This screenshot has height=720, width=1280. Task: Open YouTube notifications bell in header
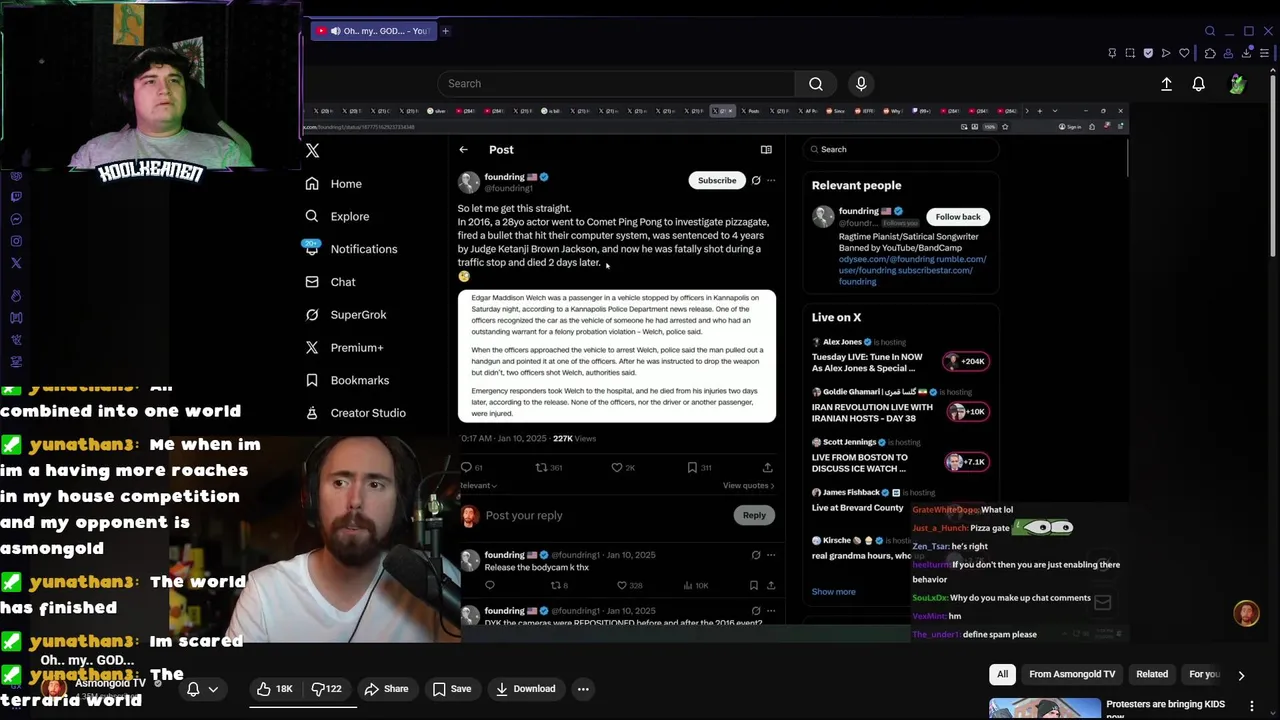(x=1198, y=85)
